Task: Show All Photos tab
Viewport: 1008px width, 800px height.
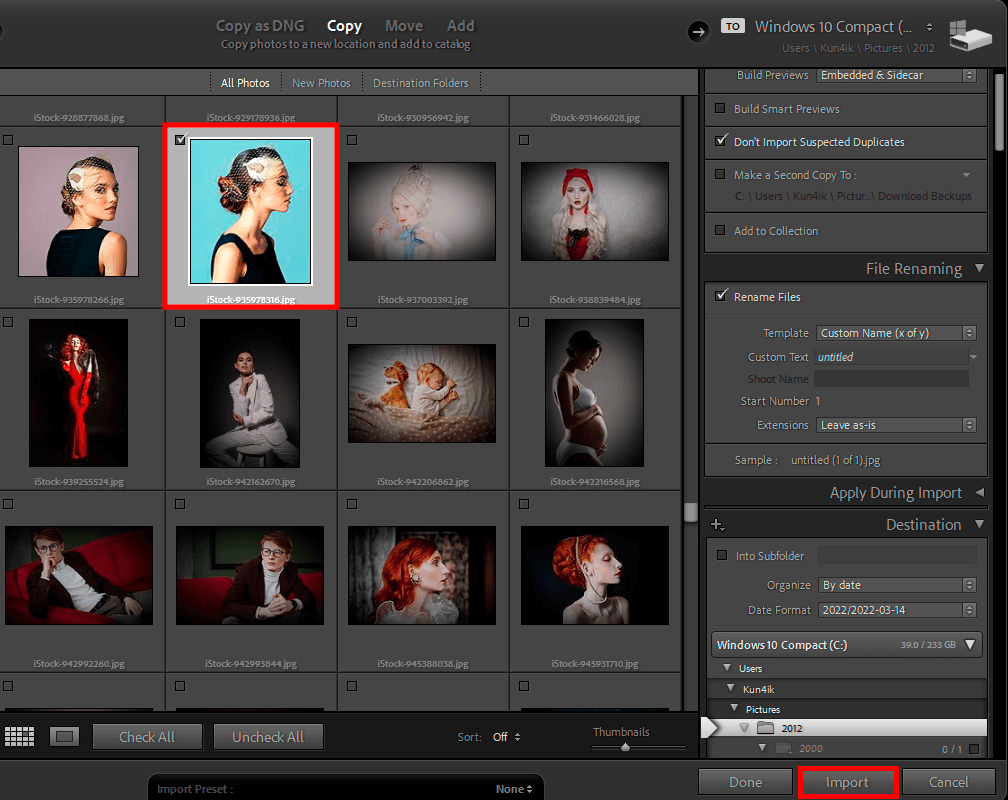Action: point(245,83)
